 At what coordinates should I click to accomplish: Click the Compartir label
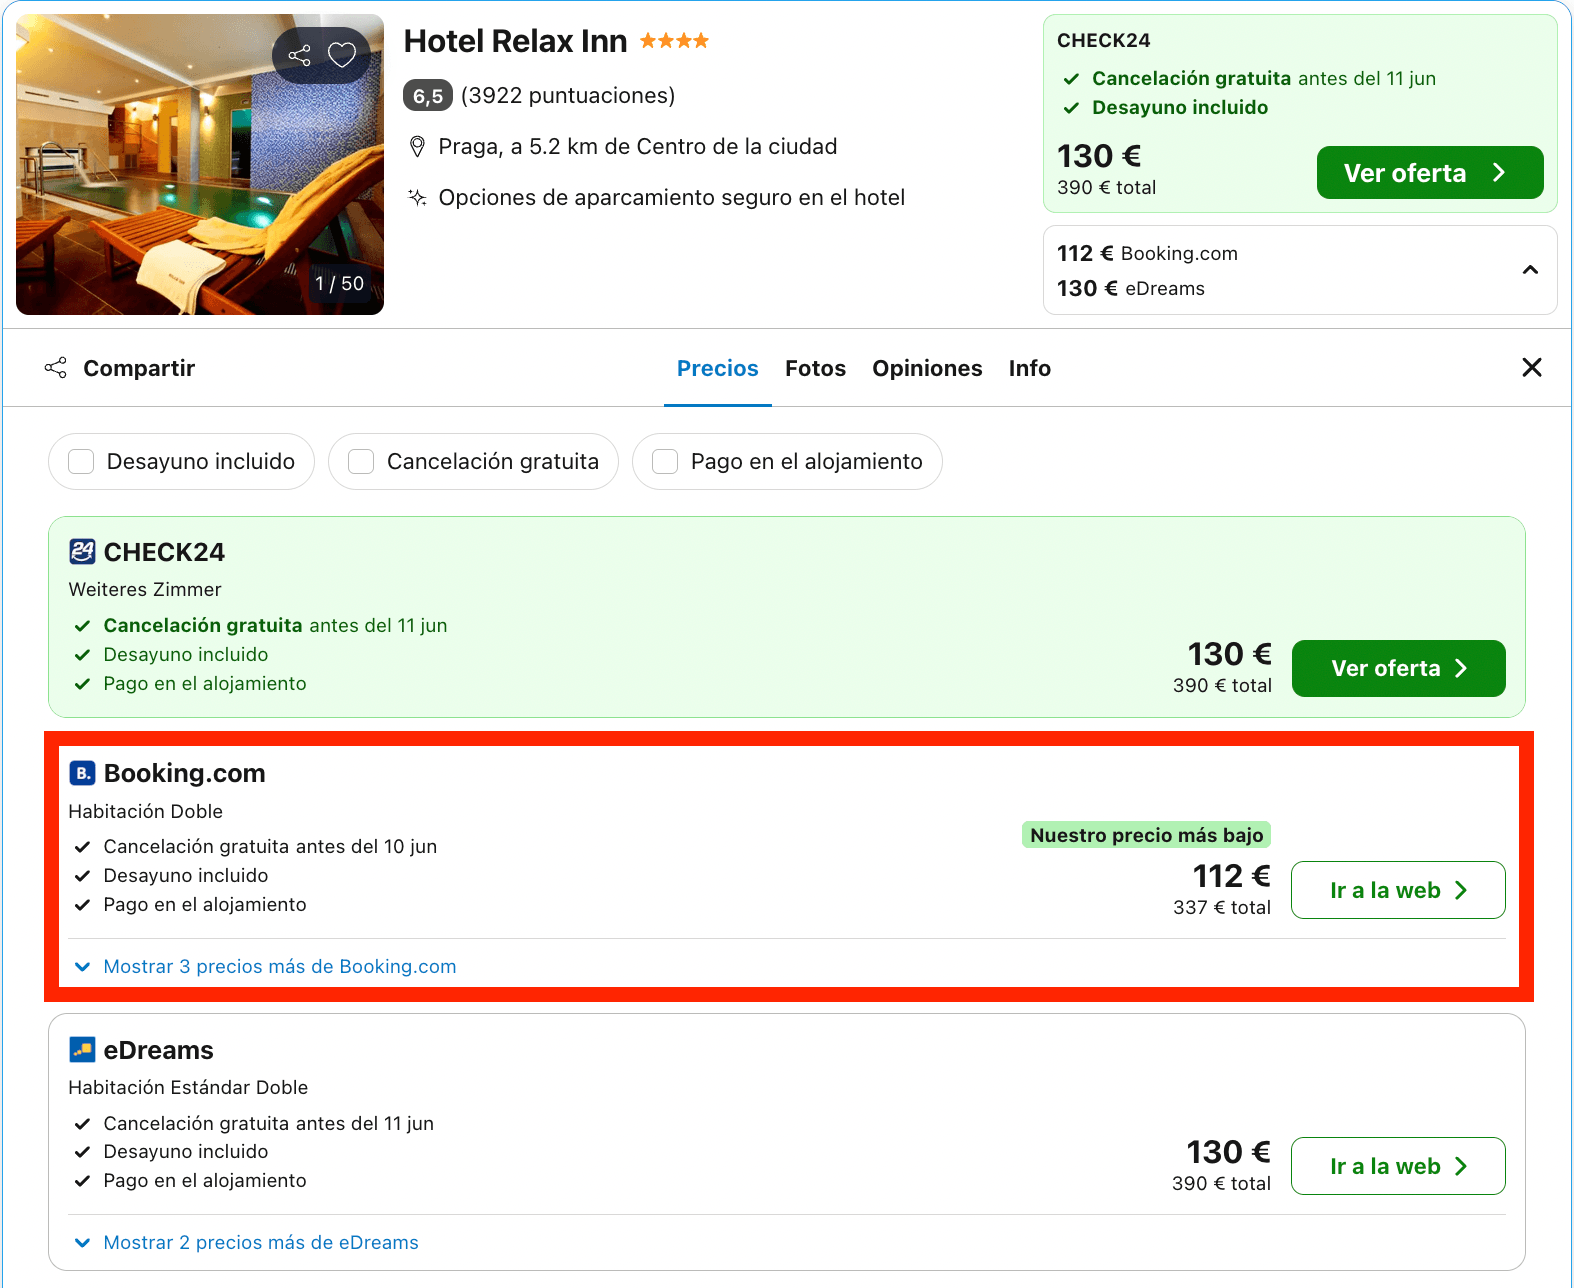pos(139,368)
